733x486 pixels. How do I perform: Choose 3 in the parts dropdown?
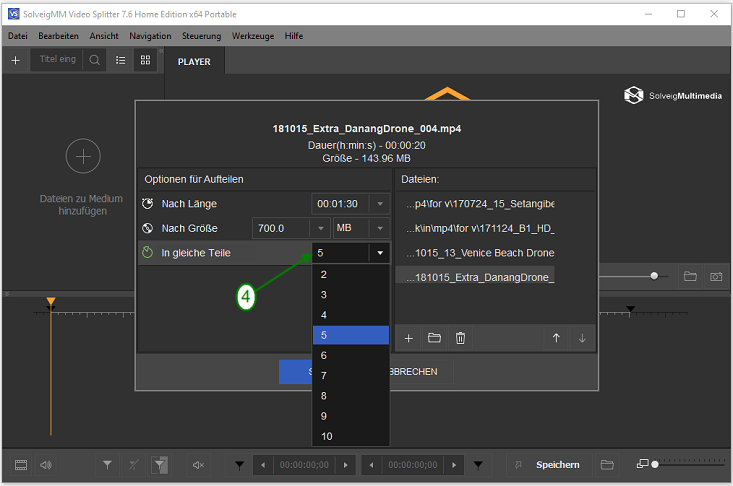pyautogui.click(x=351, y=295)
